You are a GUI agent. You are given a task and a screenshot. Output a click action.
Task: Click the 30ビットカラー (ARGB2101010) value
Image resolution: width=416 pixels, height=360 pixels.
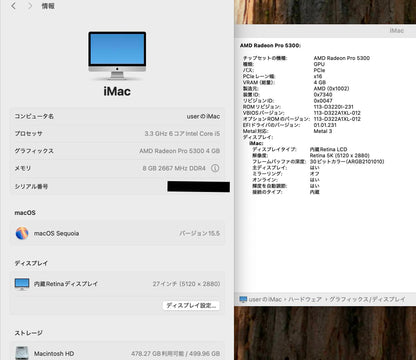click(x=347, y=162)
